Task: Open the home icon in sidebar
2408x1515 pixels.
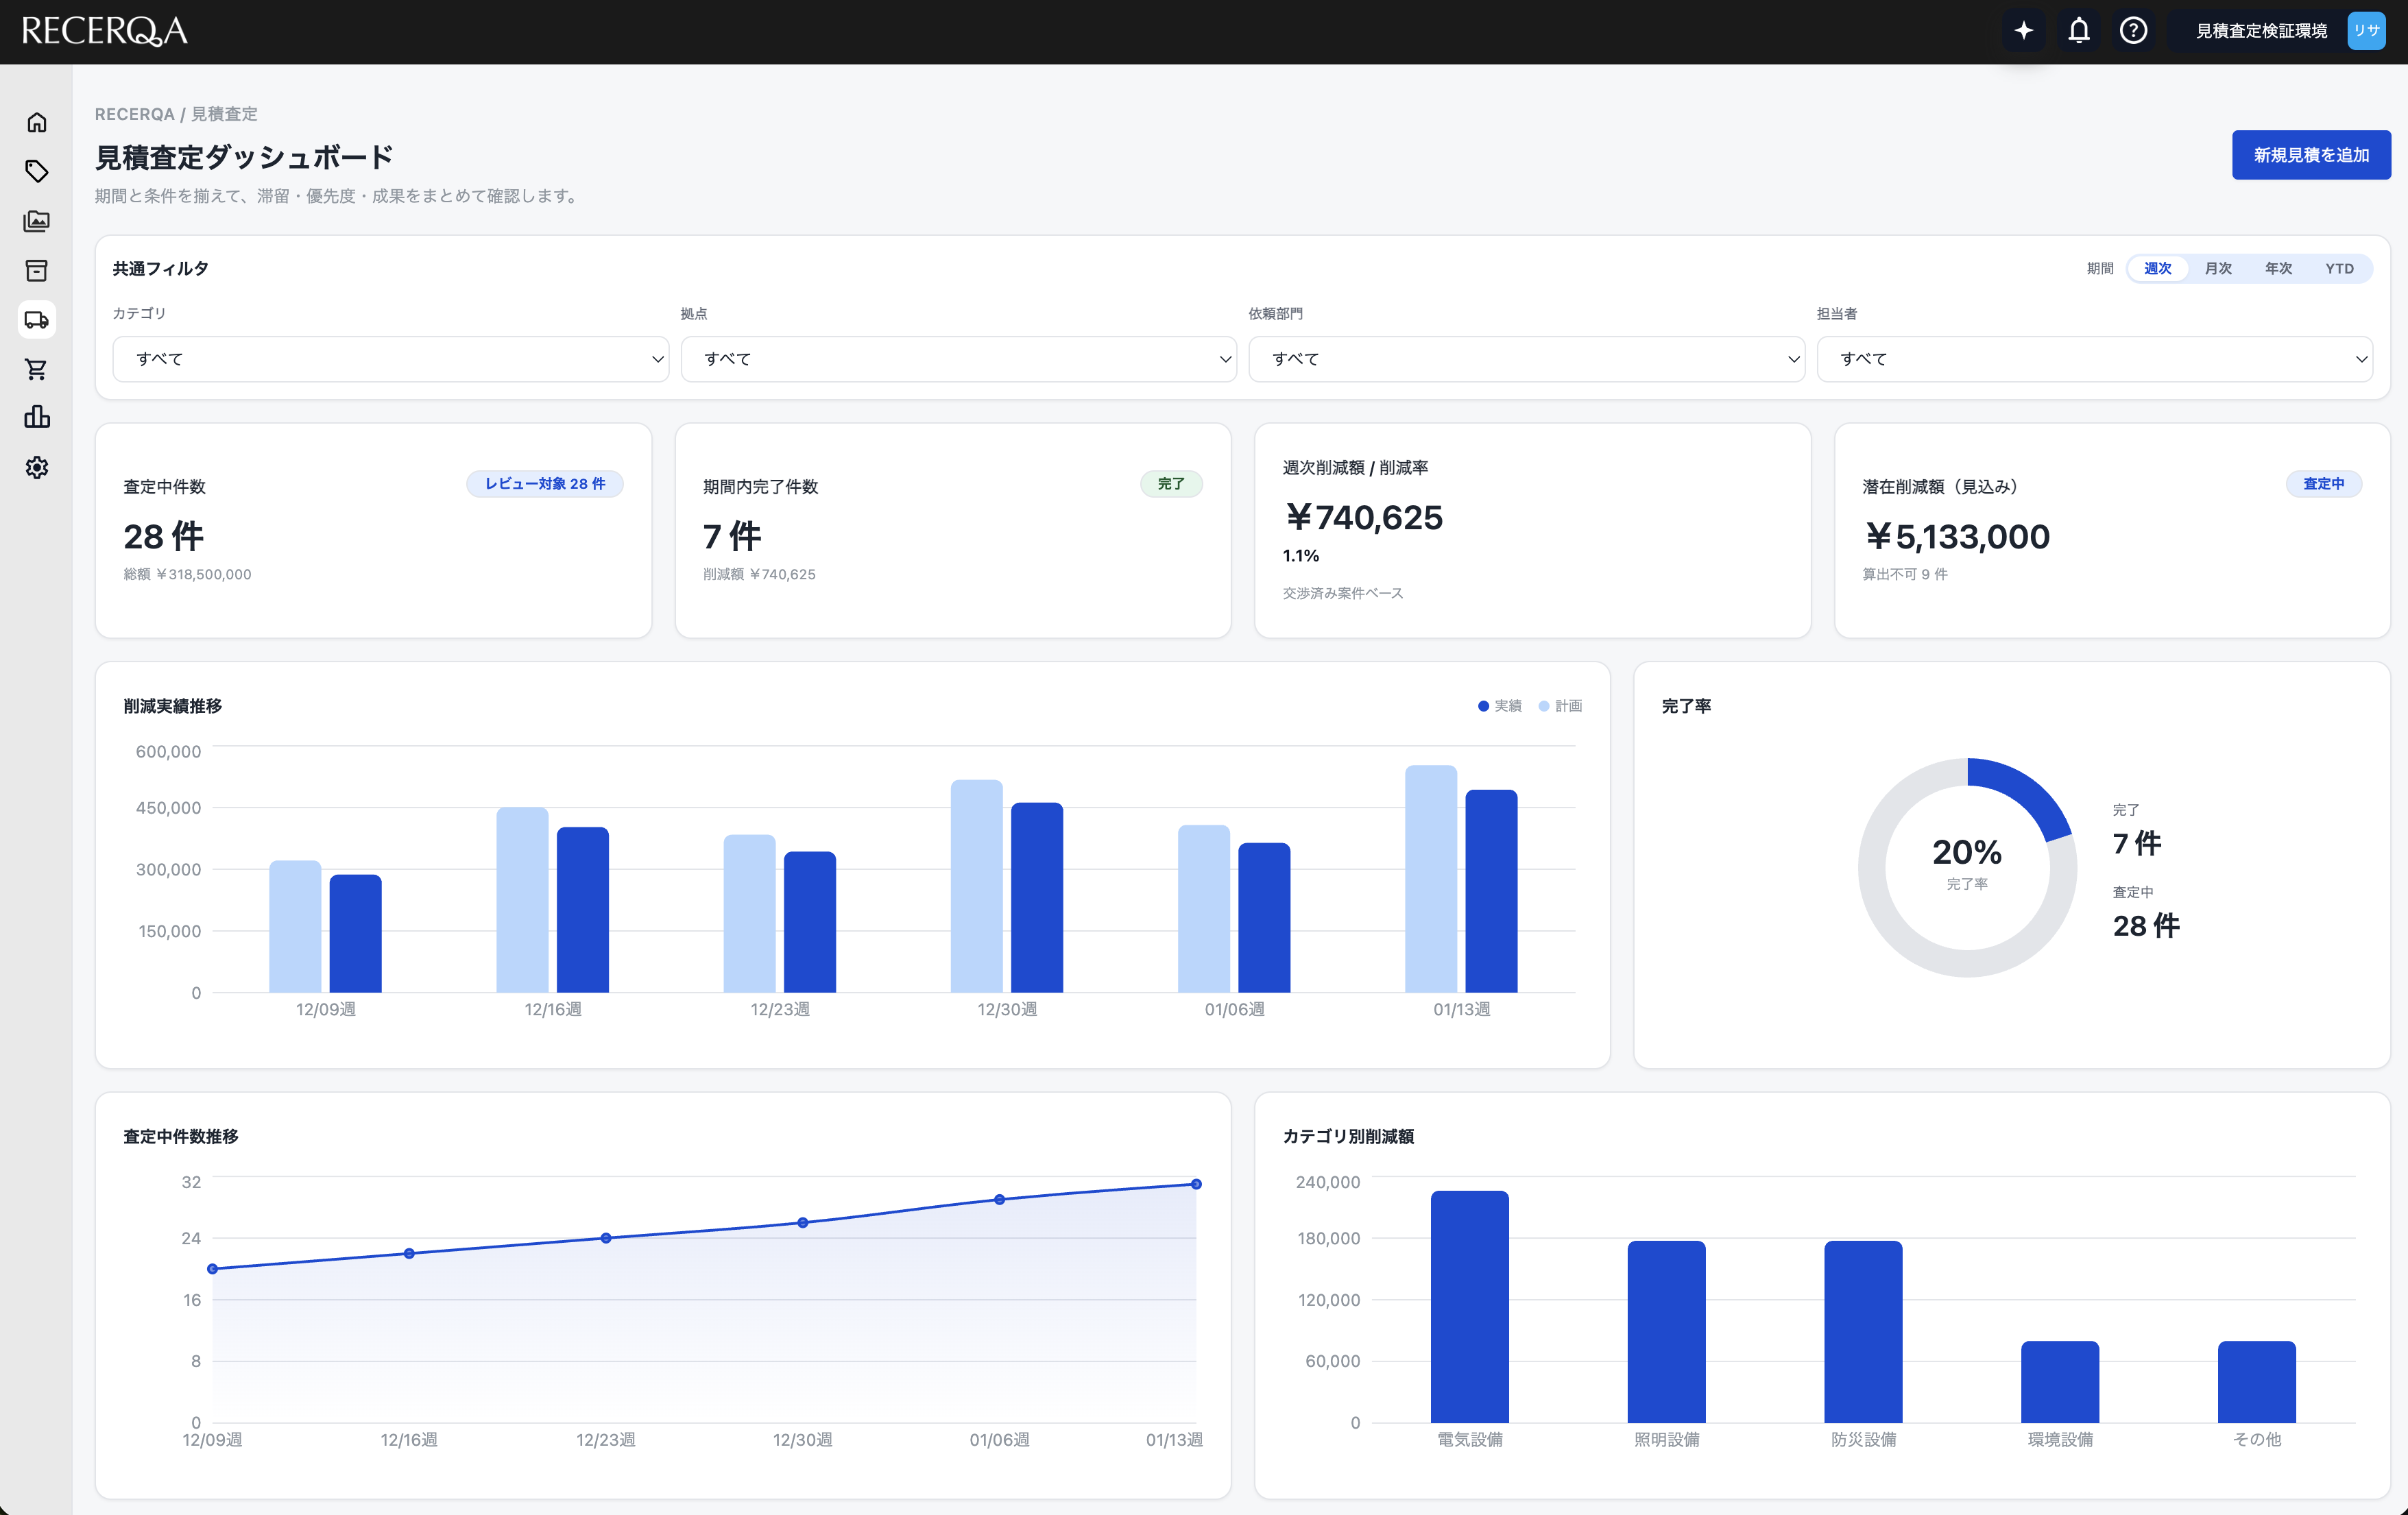Action: pos(37,122)
